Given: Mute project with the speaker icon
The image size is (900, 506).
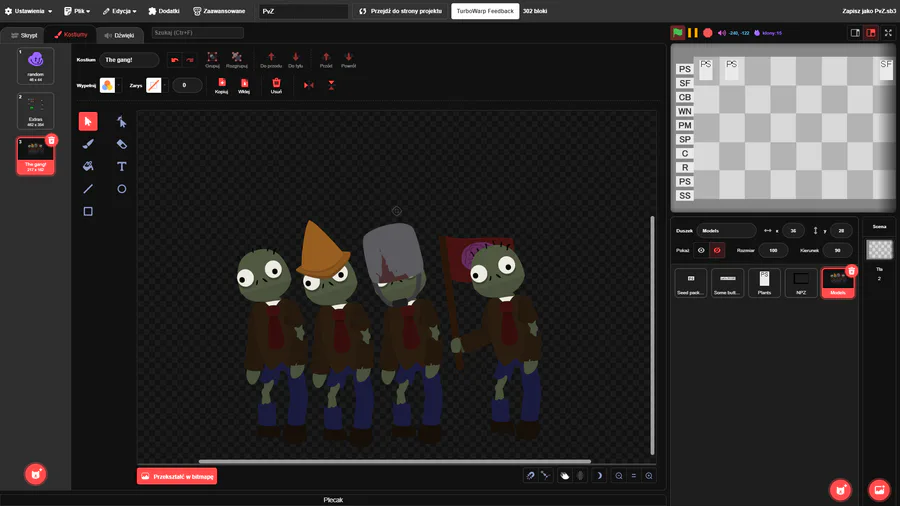Looking at the screenshot, I should 721,33.
